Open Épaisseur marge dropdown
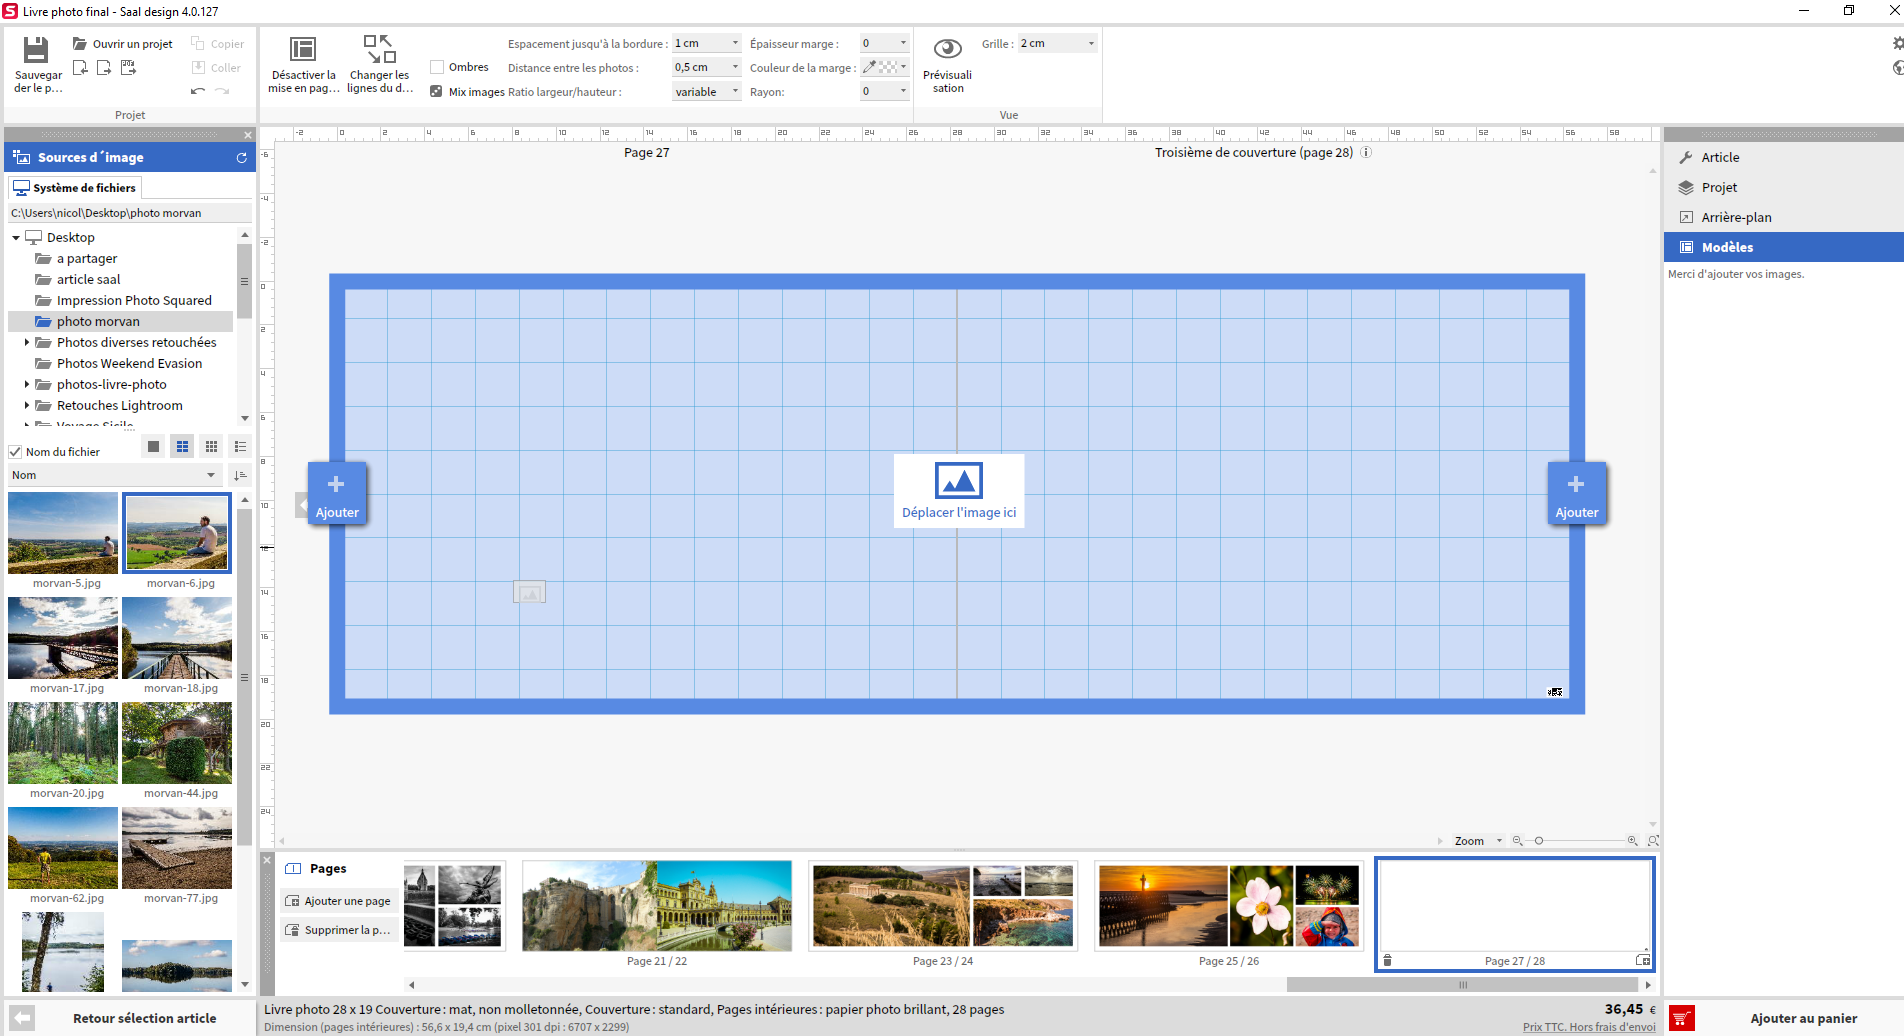Screen dimensions: 1904x1036 [x=884, y=43]
